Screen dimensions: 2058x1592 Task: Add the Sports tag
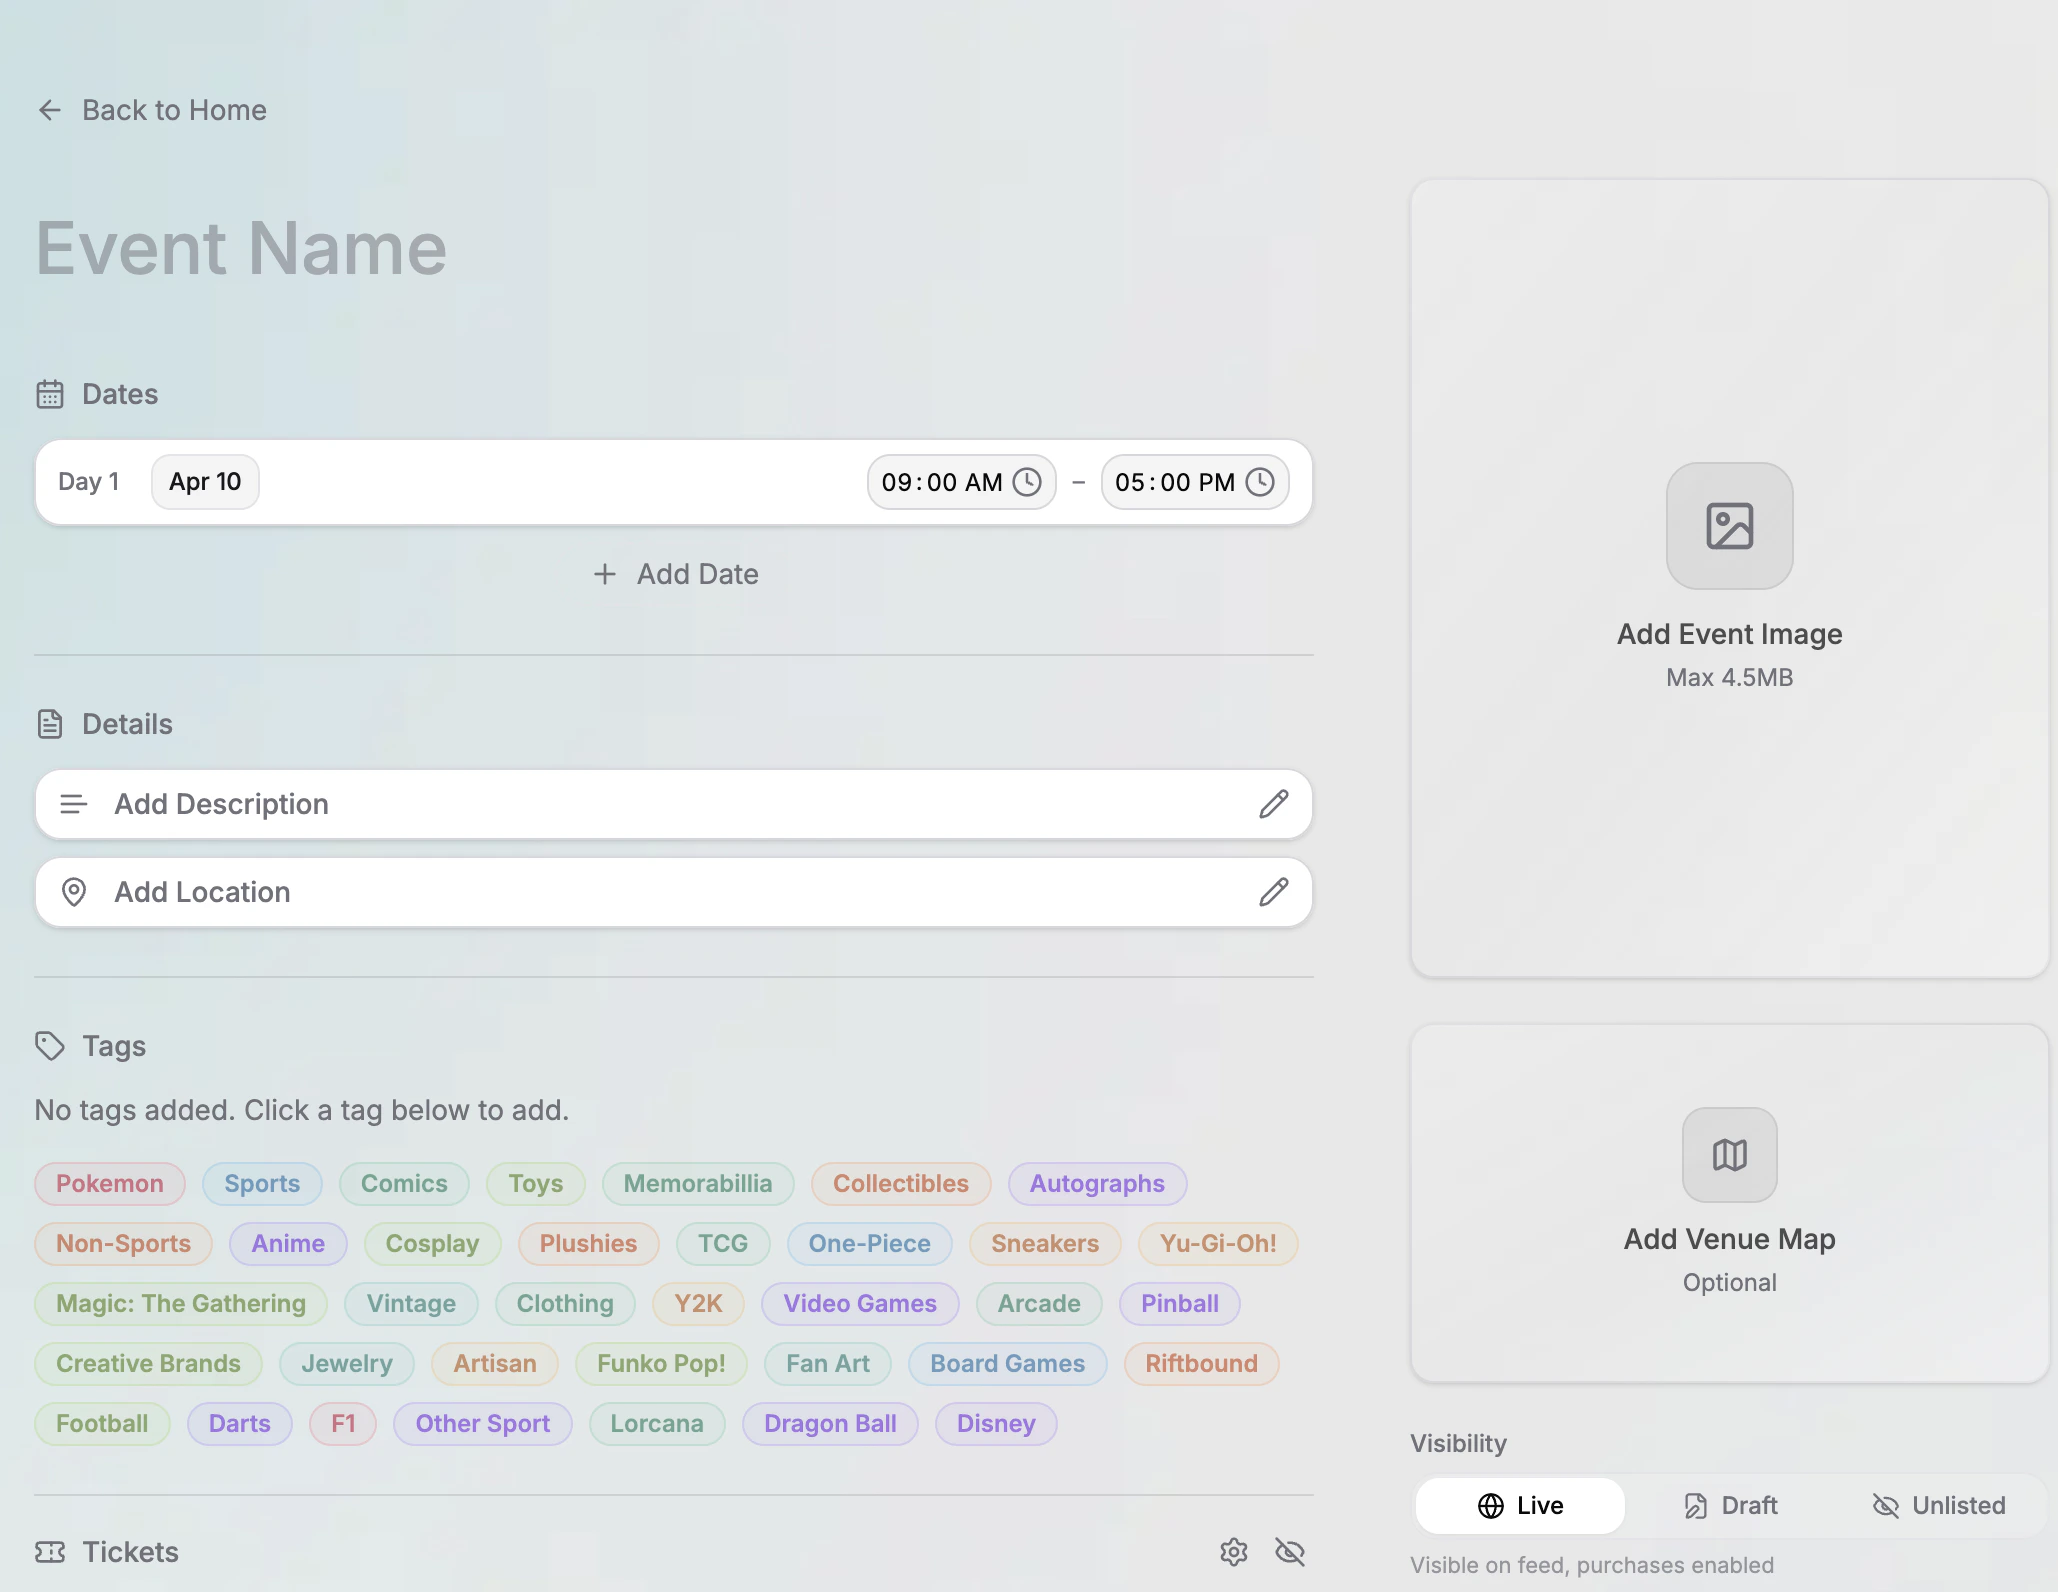pos(262,1184)
